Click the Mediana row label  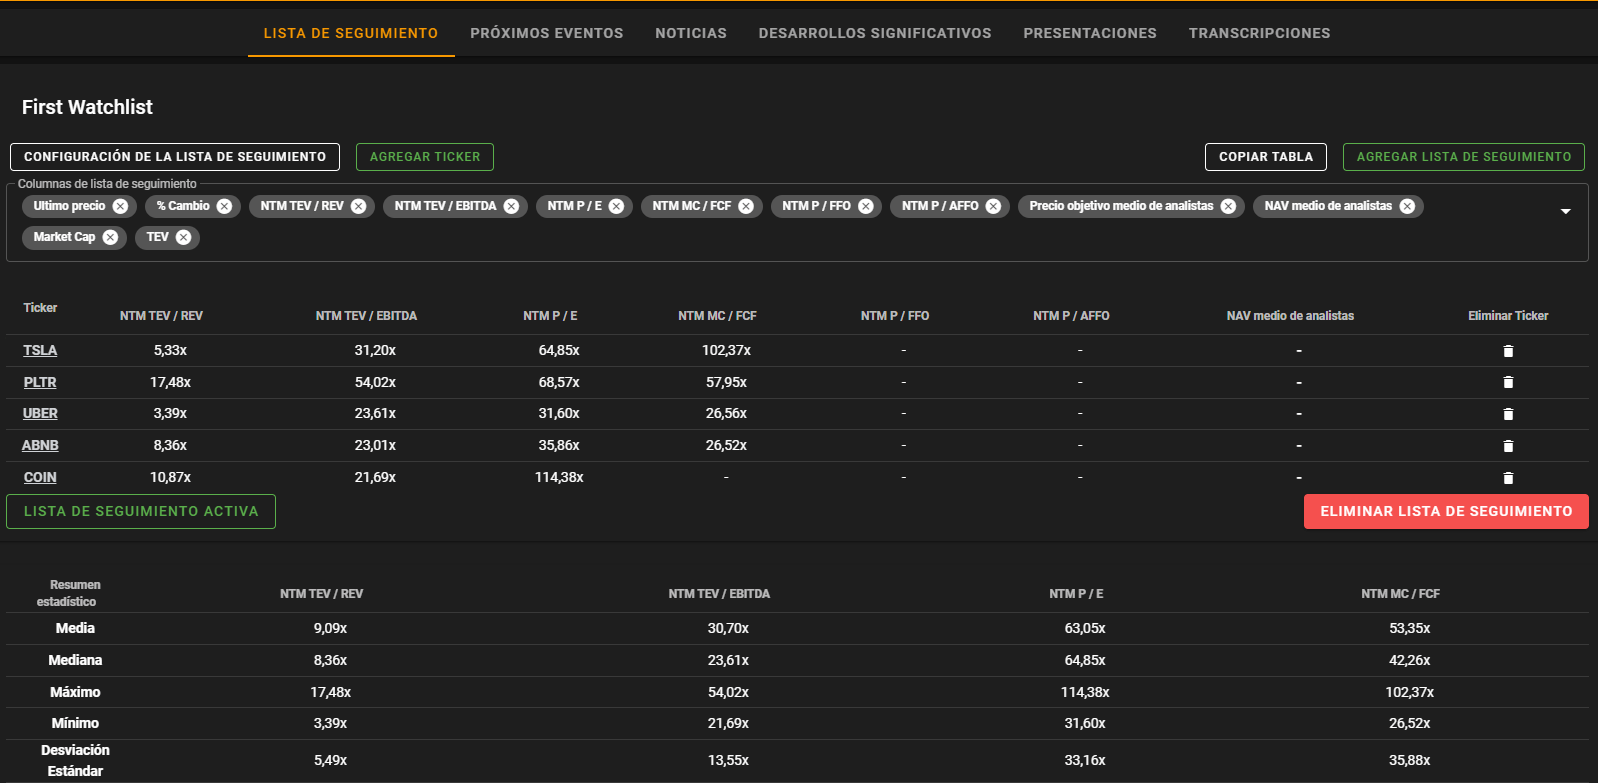click(x=75, y=660)
